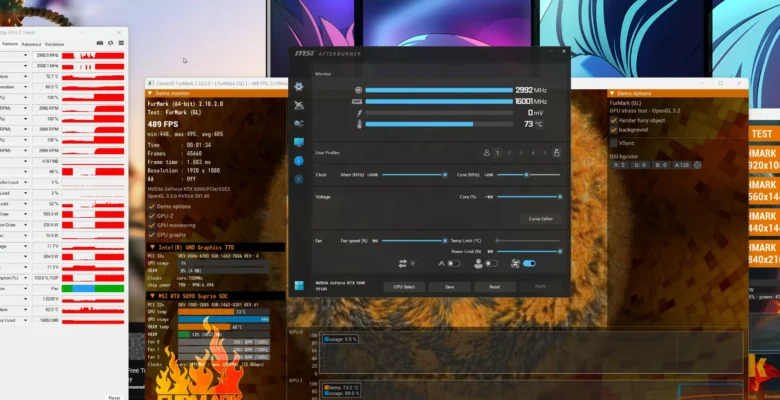Viewport: 780px width, 400px height.
Task: Open GPU-Z dropdown on the 11.7 V row
Action: 25,246
